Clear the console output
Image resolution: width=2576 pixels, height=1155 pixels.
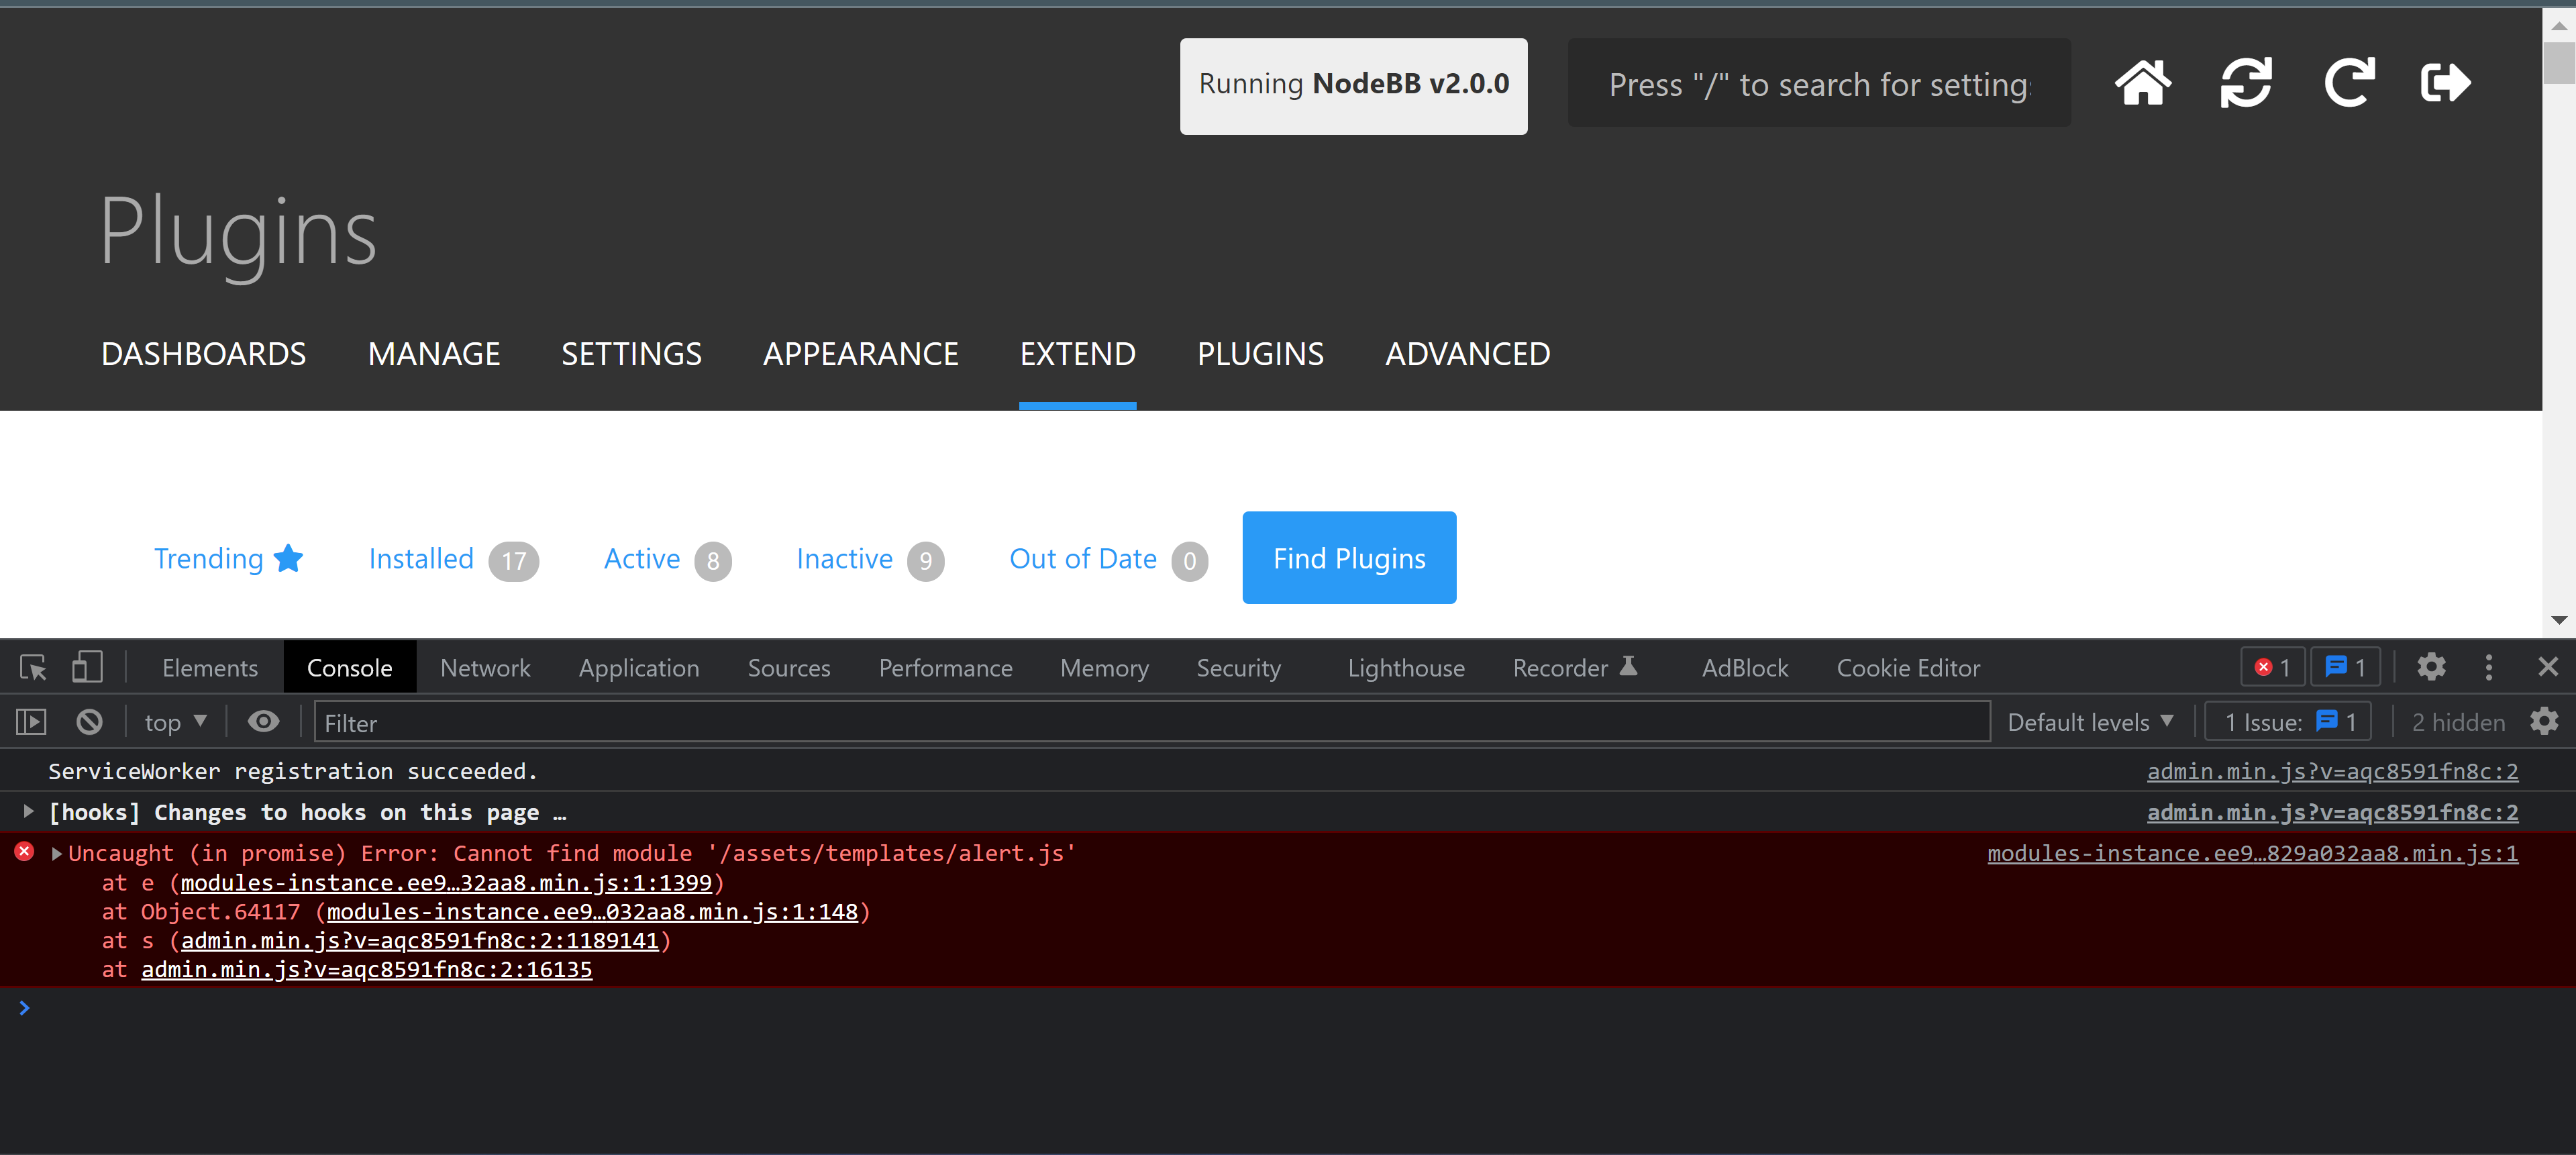coord(89,722)
